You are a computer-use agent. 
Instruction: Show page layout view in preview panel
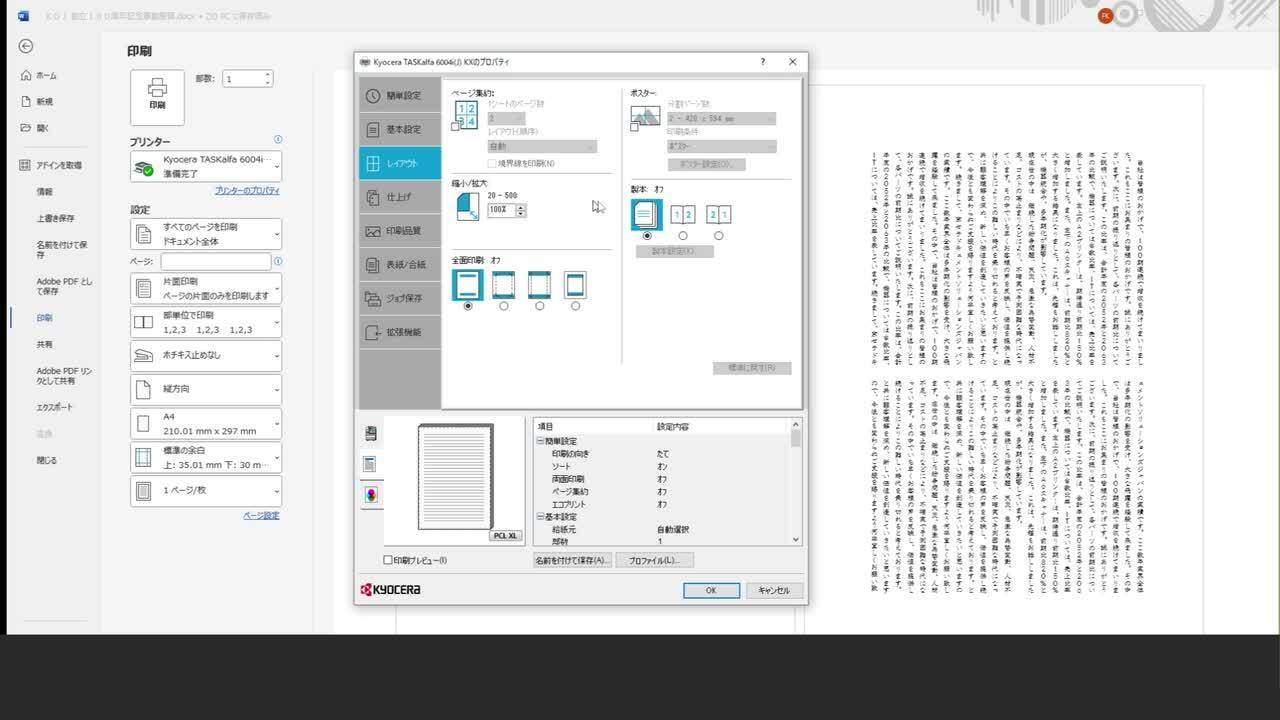tap(371, 464)
